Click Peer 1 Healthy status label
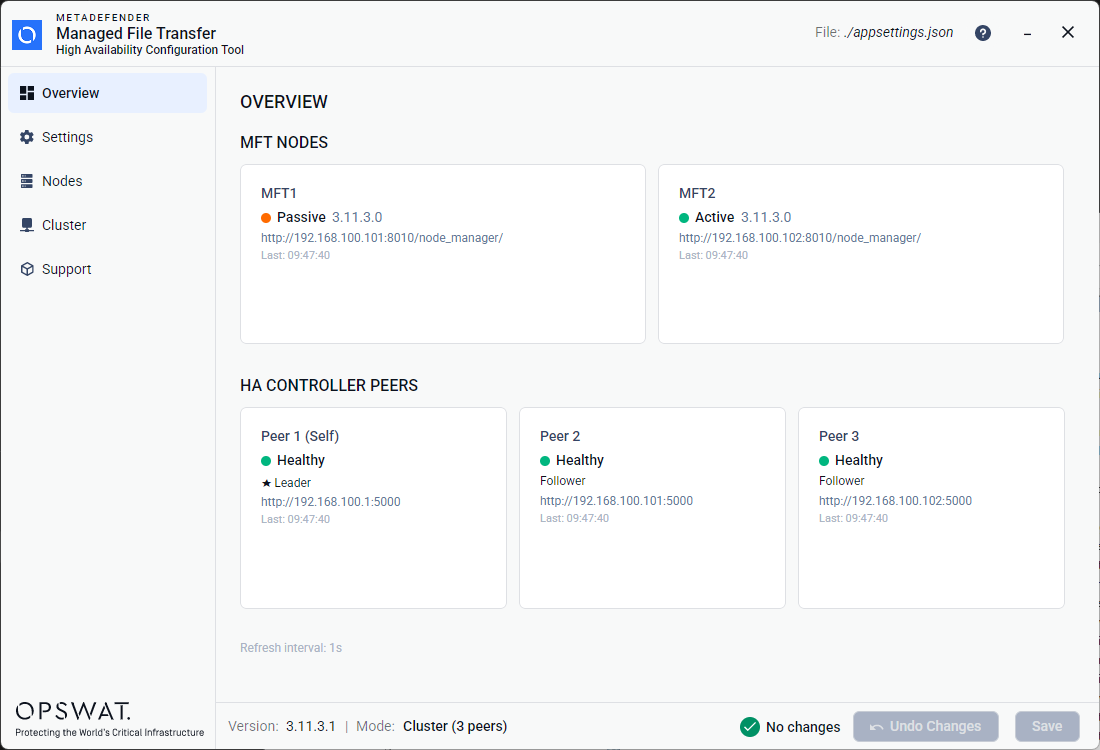Screen dimensions: 1100x750 300,460
